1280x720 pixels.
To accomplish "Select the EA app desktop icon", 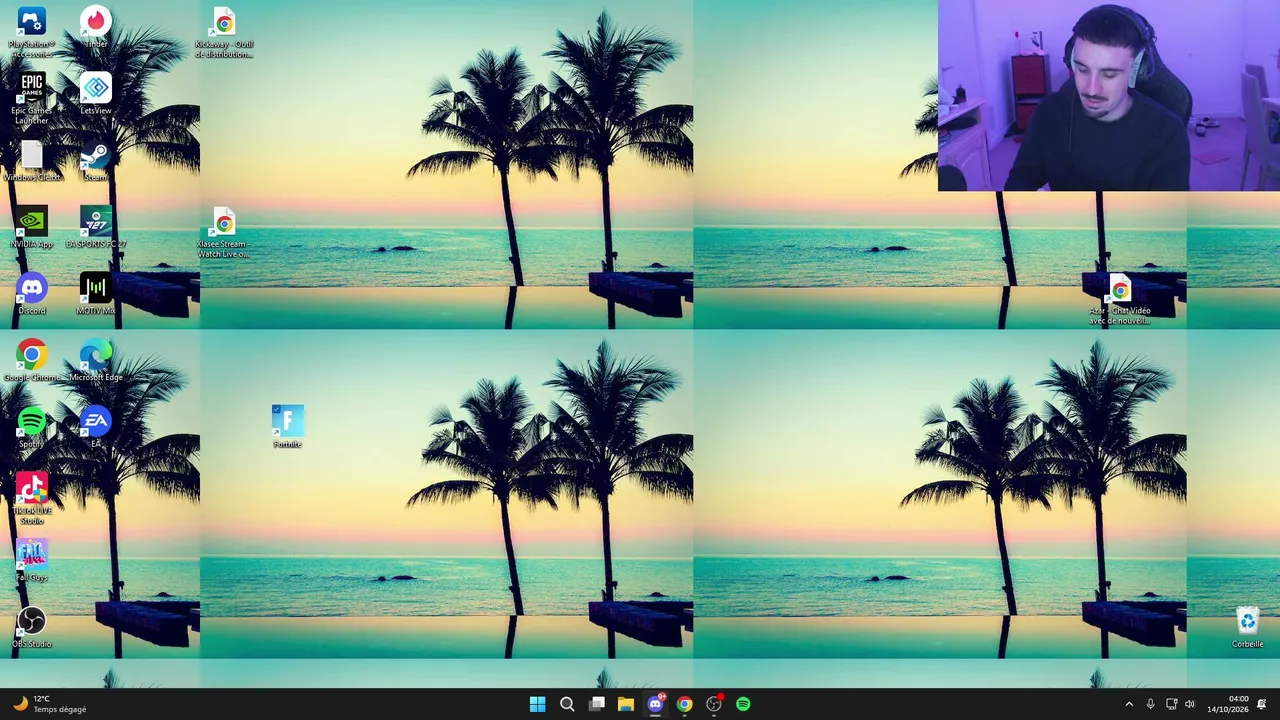I will (x=96, y=427).
